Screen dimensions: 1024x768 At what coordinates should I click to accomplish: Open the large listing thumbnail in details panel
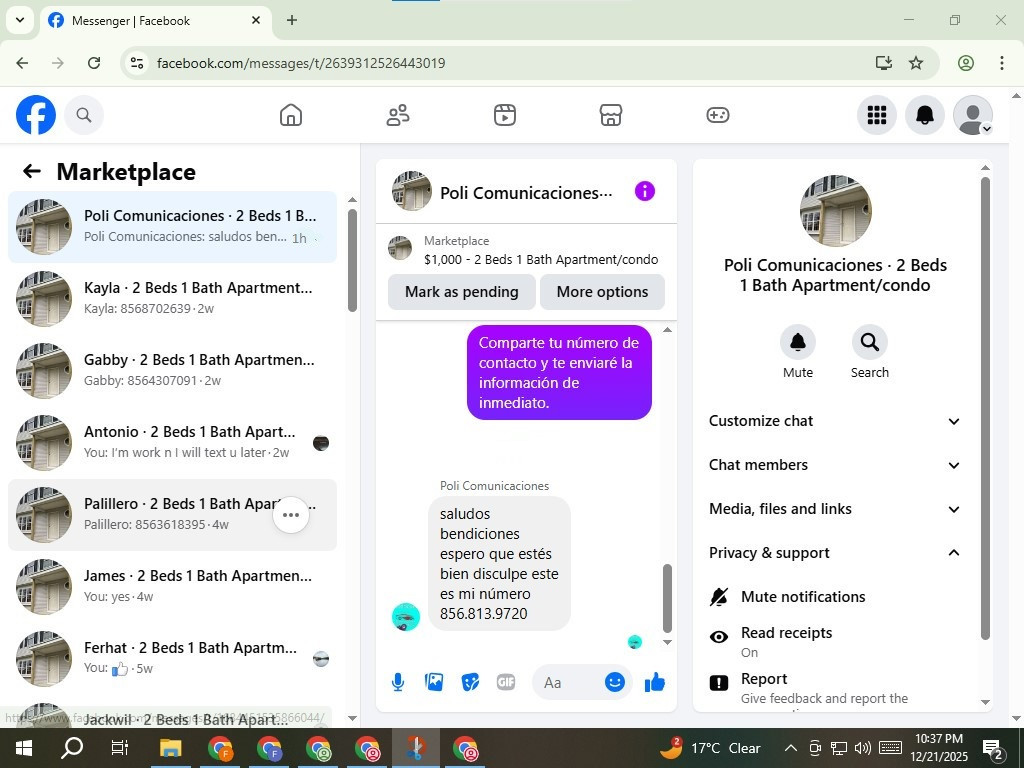[835, 210]
